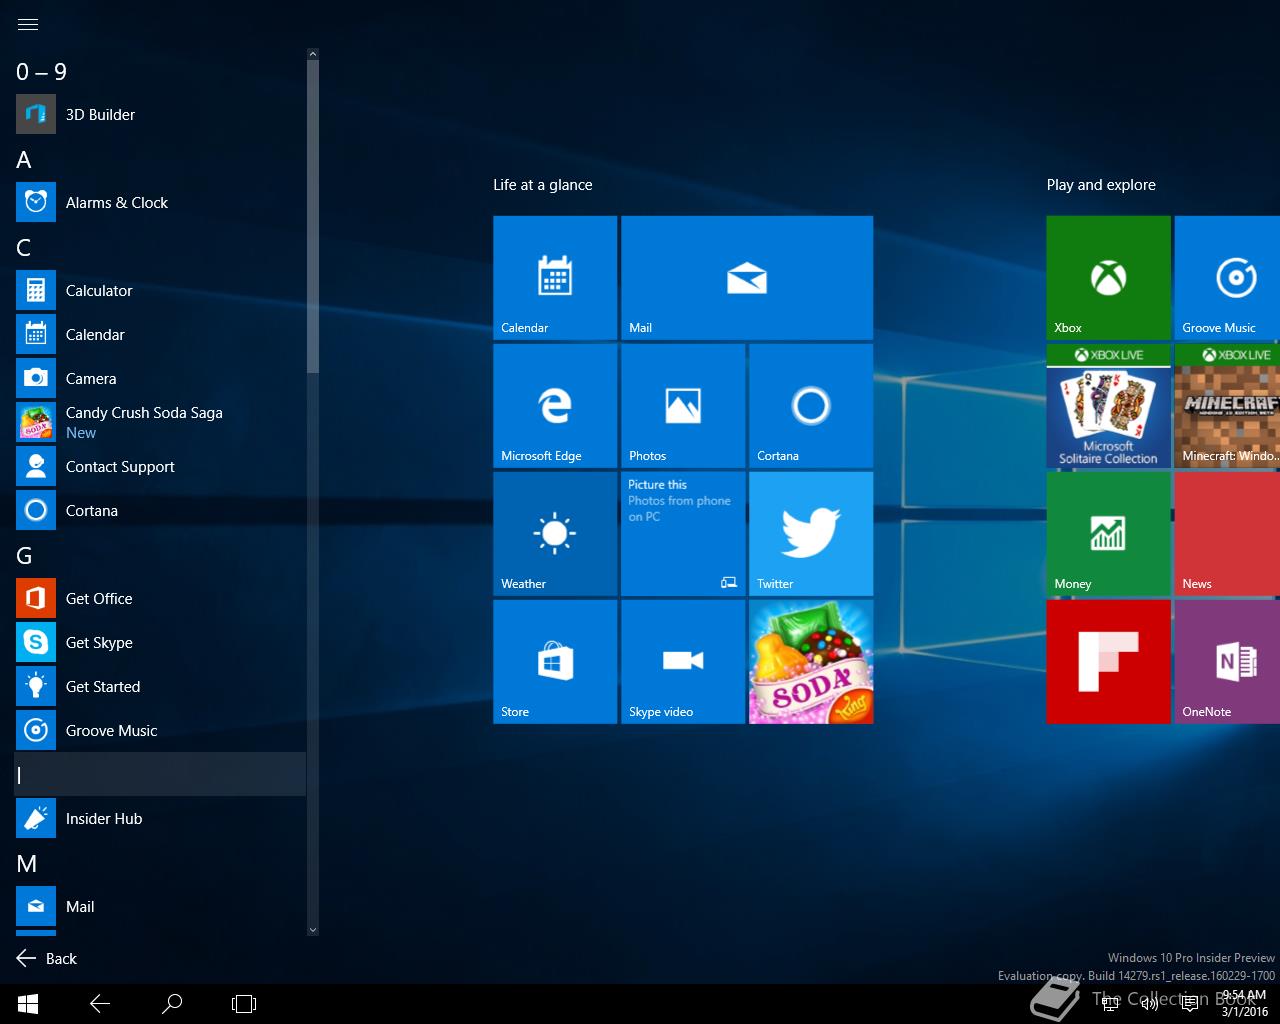Click the app list scrollbar down arrow

coord(313,930)
